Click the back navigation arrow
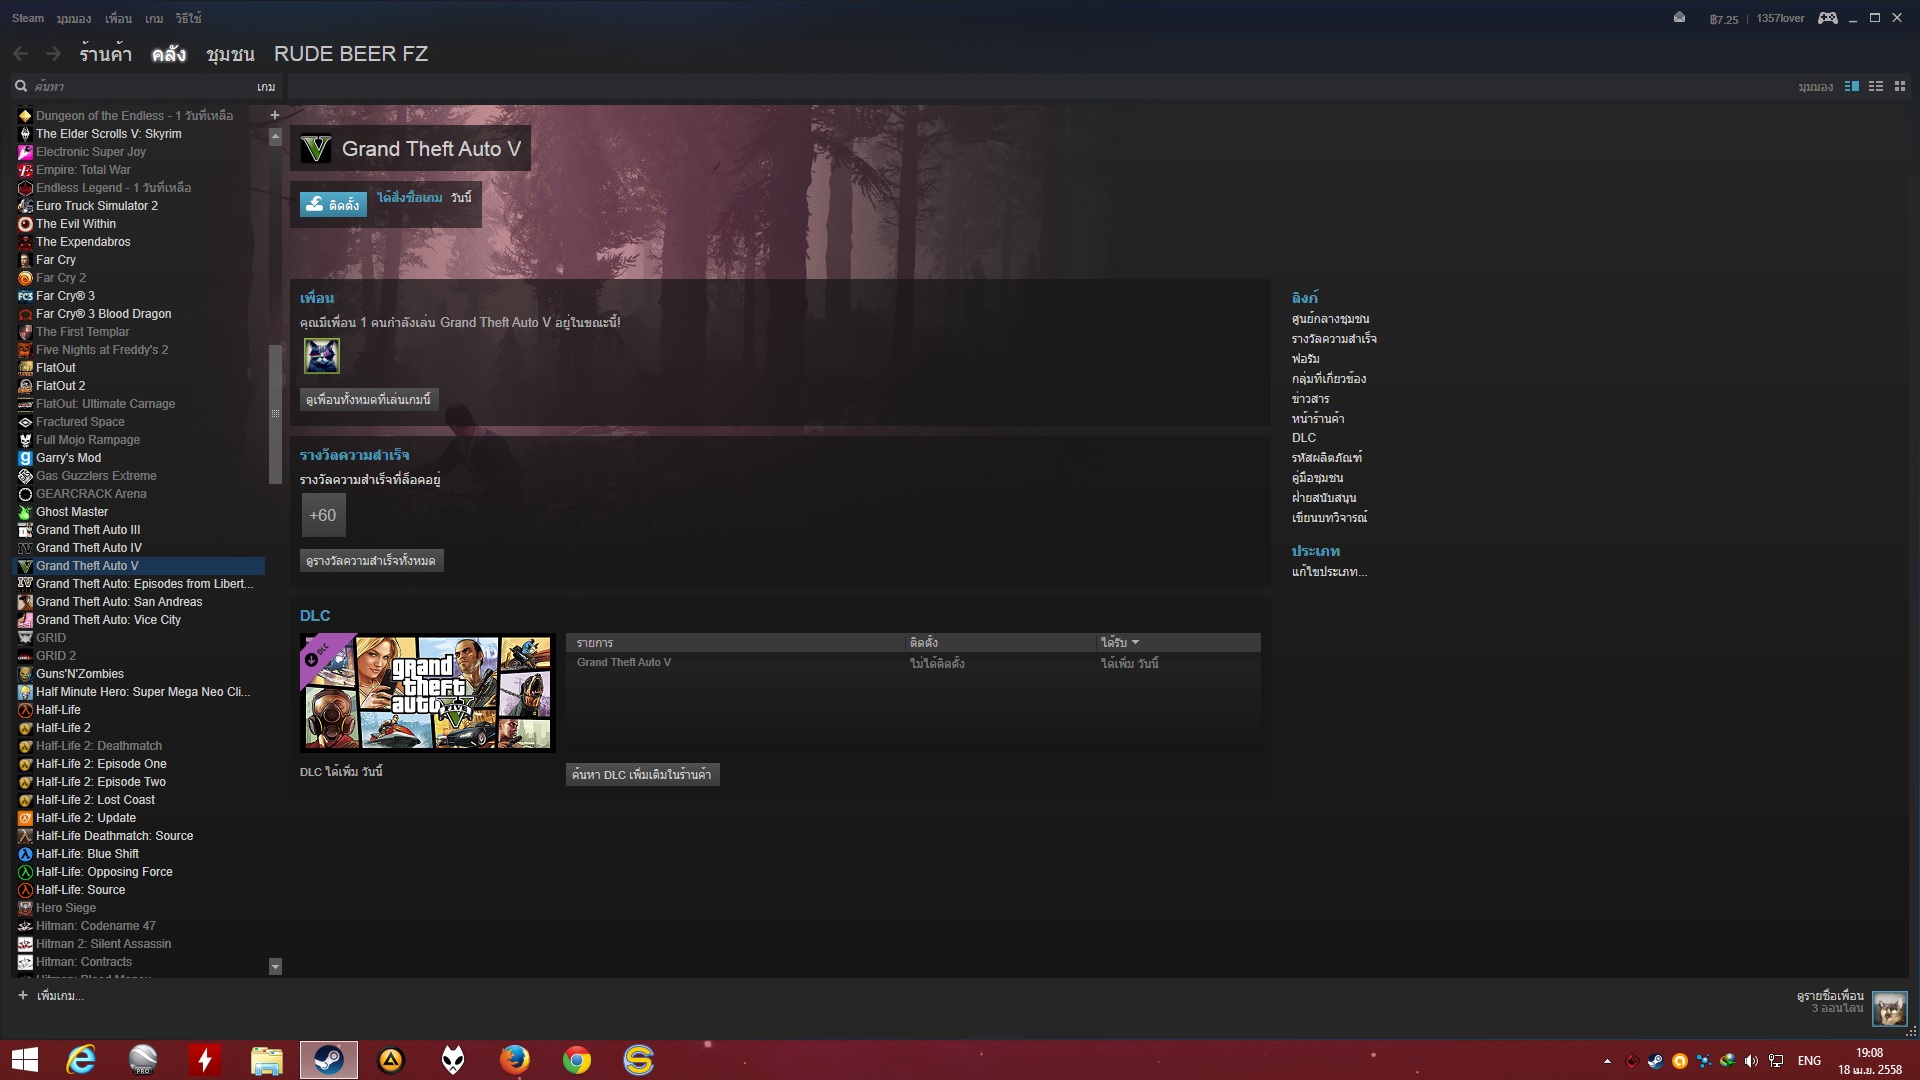1920x1080 pixels. pos(21,54)
